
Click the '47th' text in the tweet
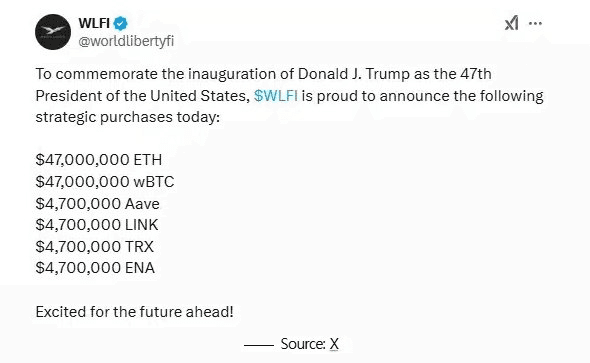476,74
